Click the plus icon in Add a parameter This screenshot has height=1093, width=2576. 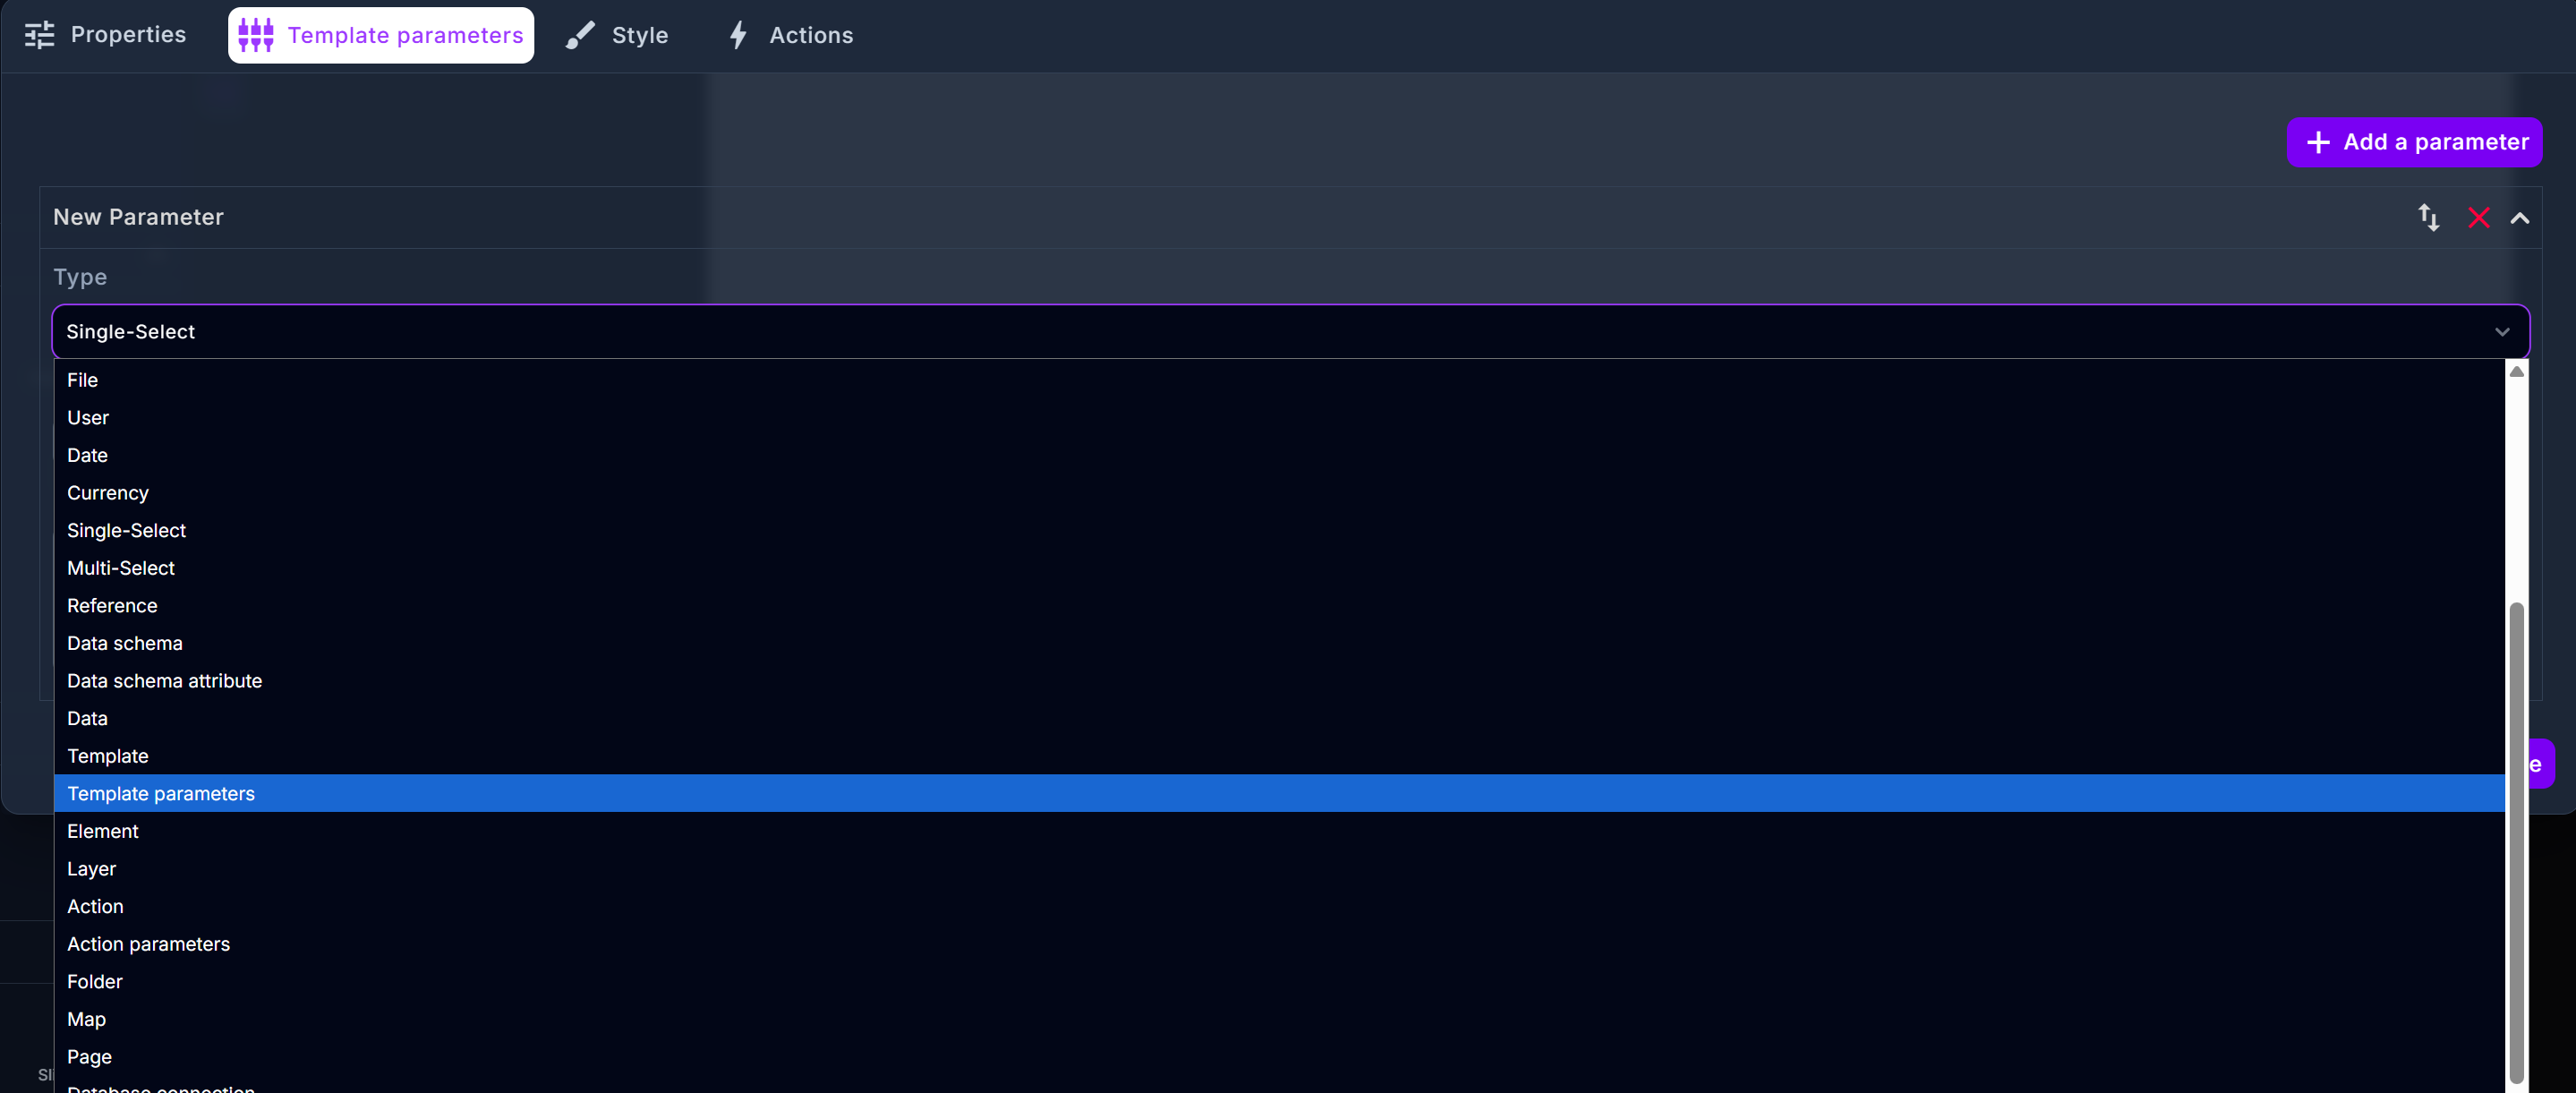[2318, 141]
